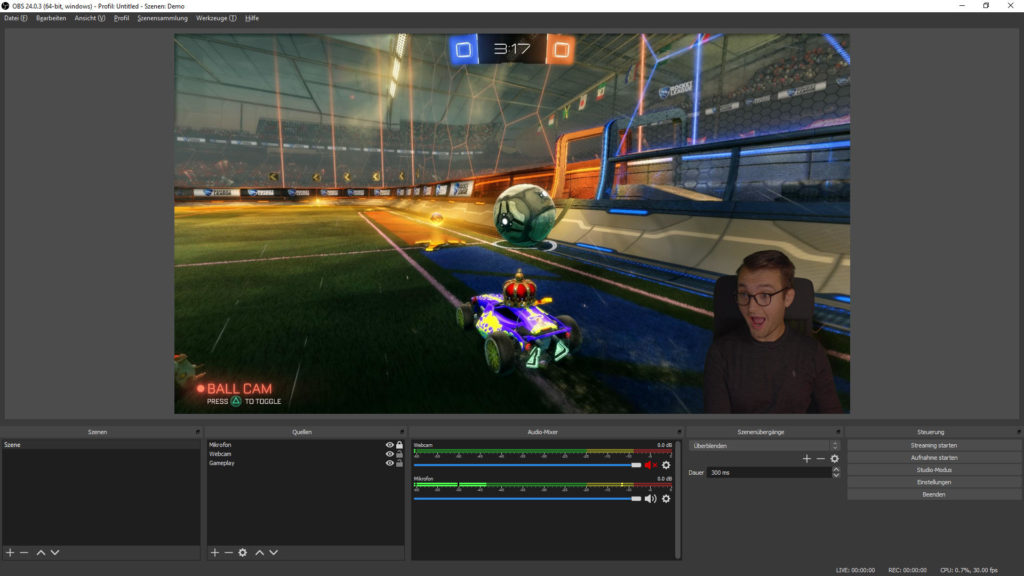Screen dimensions: 1024x576
Task: Pop out the Audio-Mixer dock panel
Action: point(679,432)
